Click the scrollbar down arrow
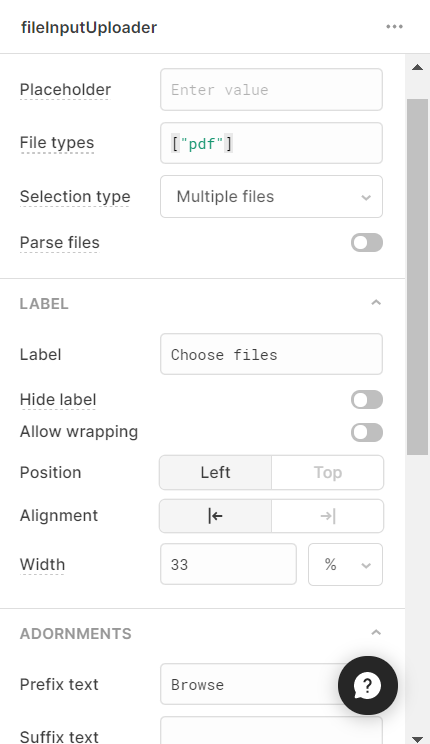The image size is (430, 744). 417,739
